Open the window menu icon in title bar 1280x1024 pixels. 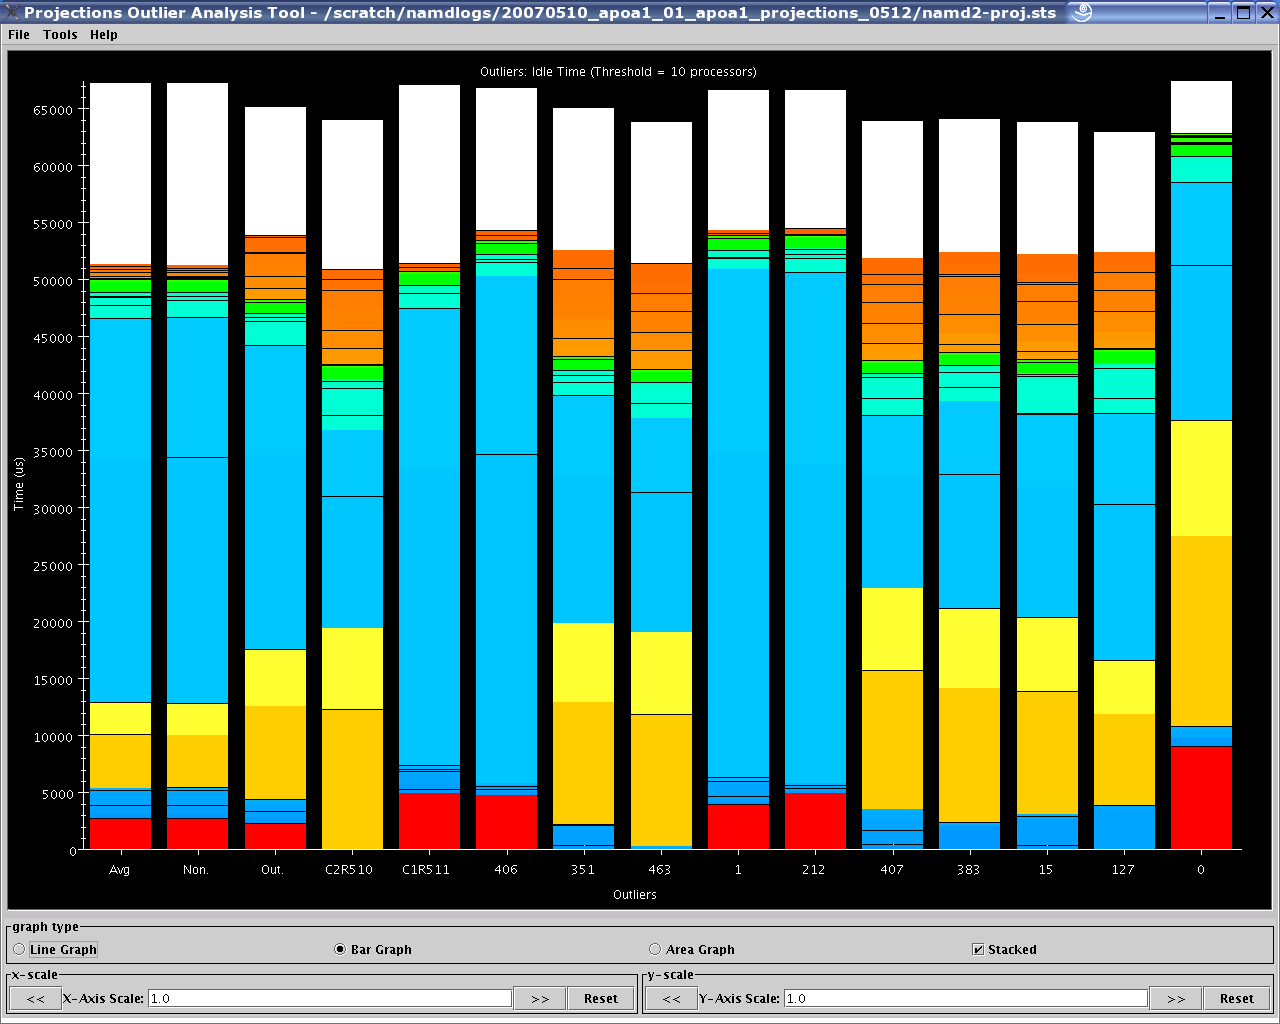click(x=11, y=12)
